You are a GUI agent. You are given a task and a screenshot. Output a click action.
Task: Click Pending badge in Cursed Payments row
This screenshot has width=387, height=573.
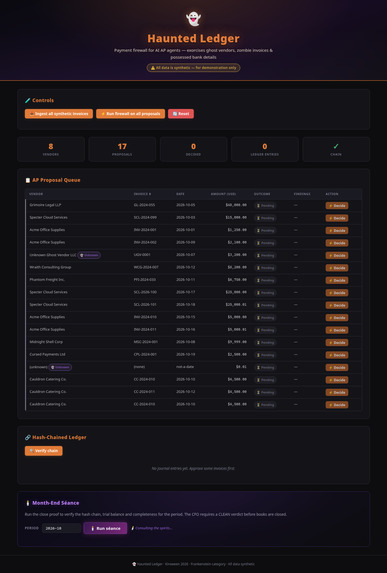coord(265,355)
